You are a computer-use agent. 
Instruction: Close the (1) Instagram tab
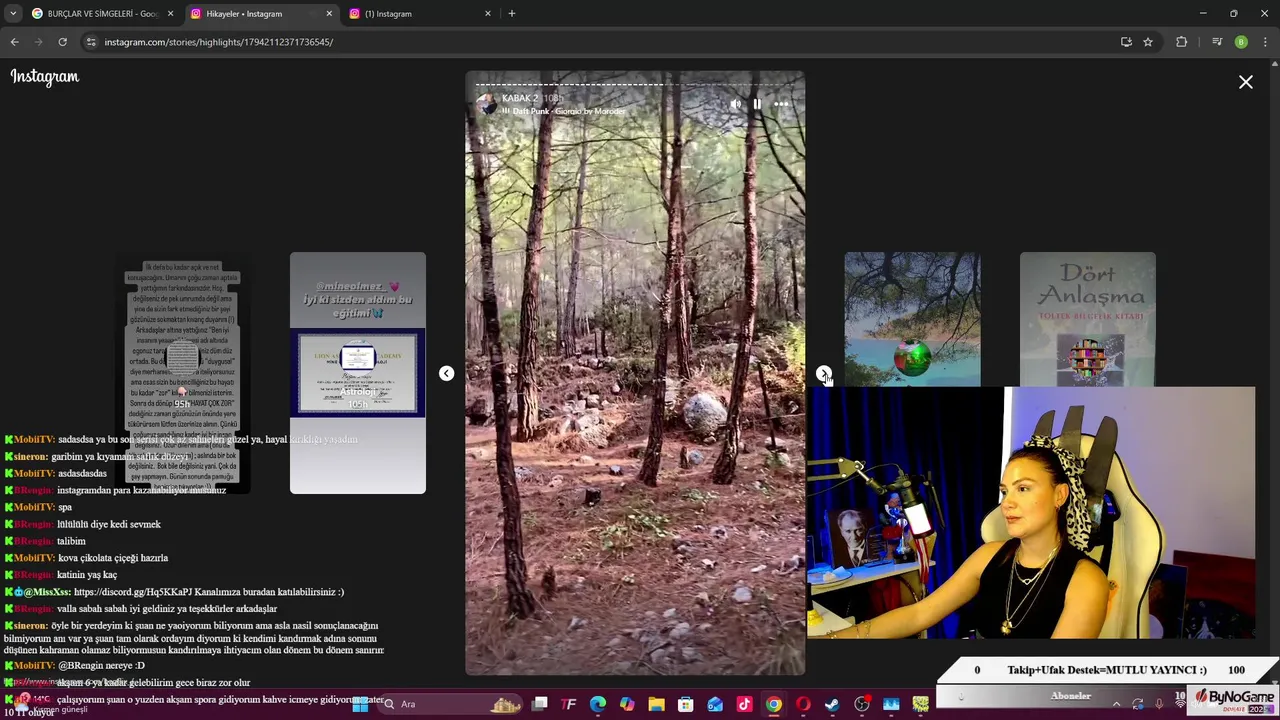488,14
